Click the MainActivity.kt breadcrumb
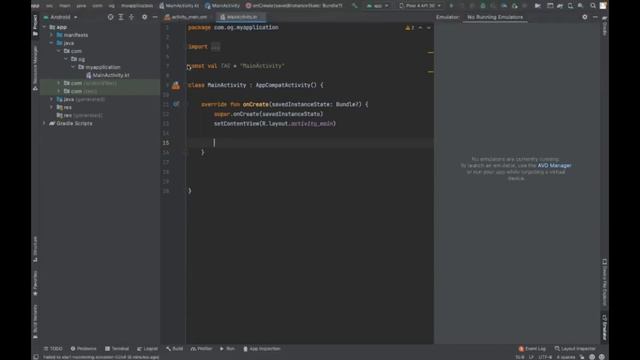Viewport: 640px width, 360px height. click(179, 6)
